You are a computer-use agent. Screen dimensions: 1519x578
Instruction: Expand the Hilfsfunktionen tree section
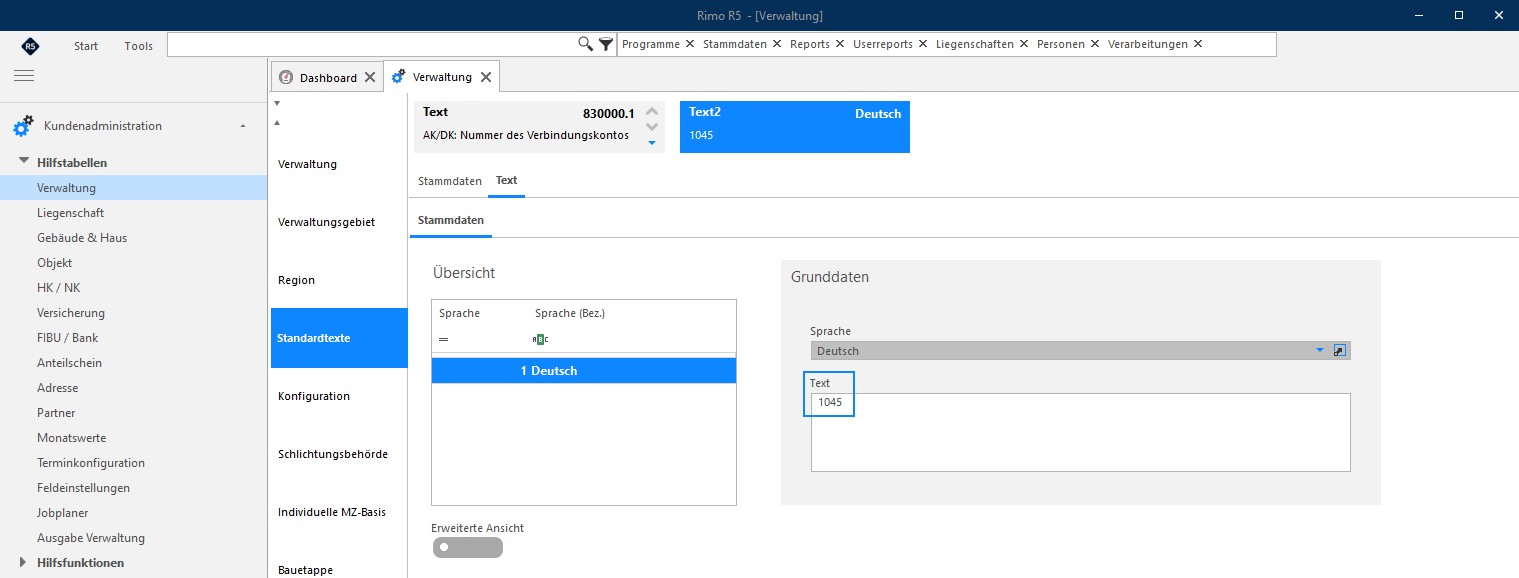pos(23,562)
